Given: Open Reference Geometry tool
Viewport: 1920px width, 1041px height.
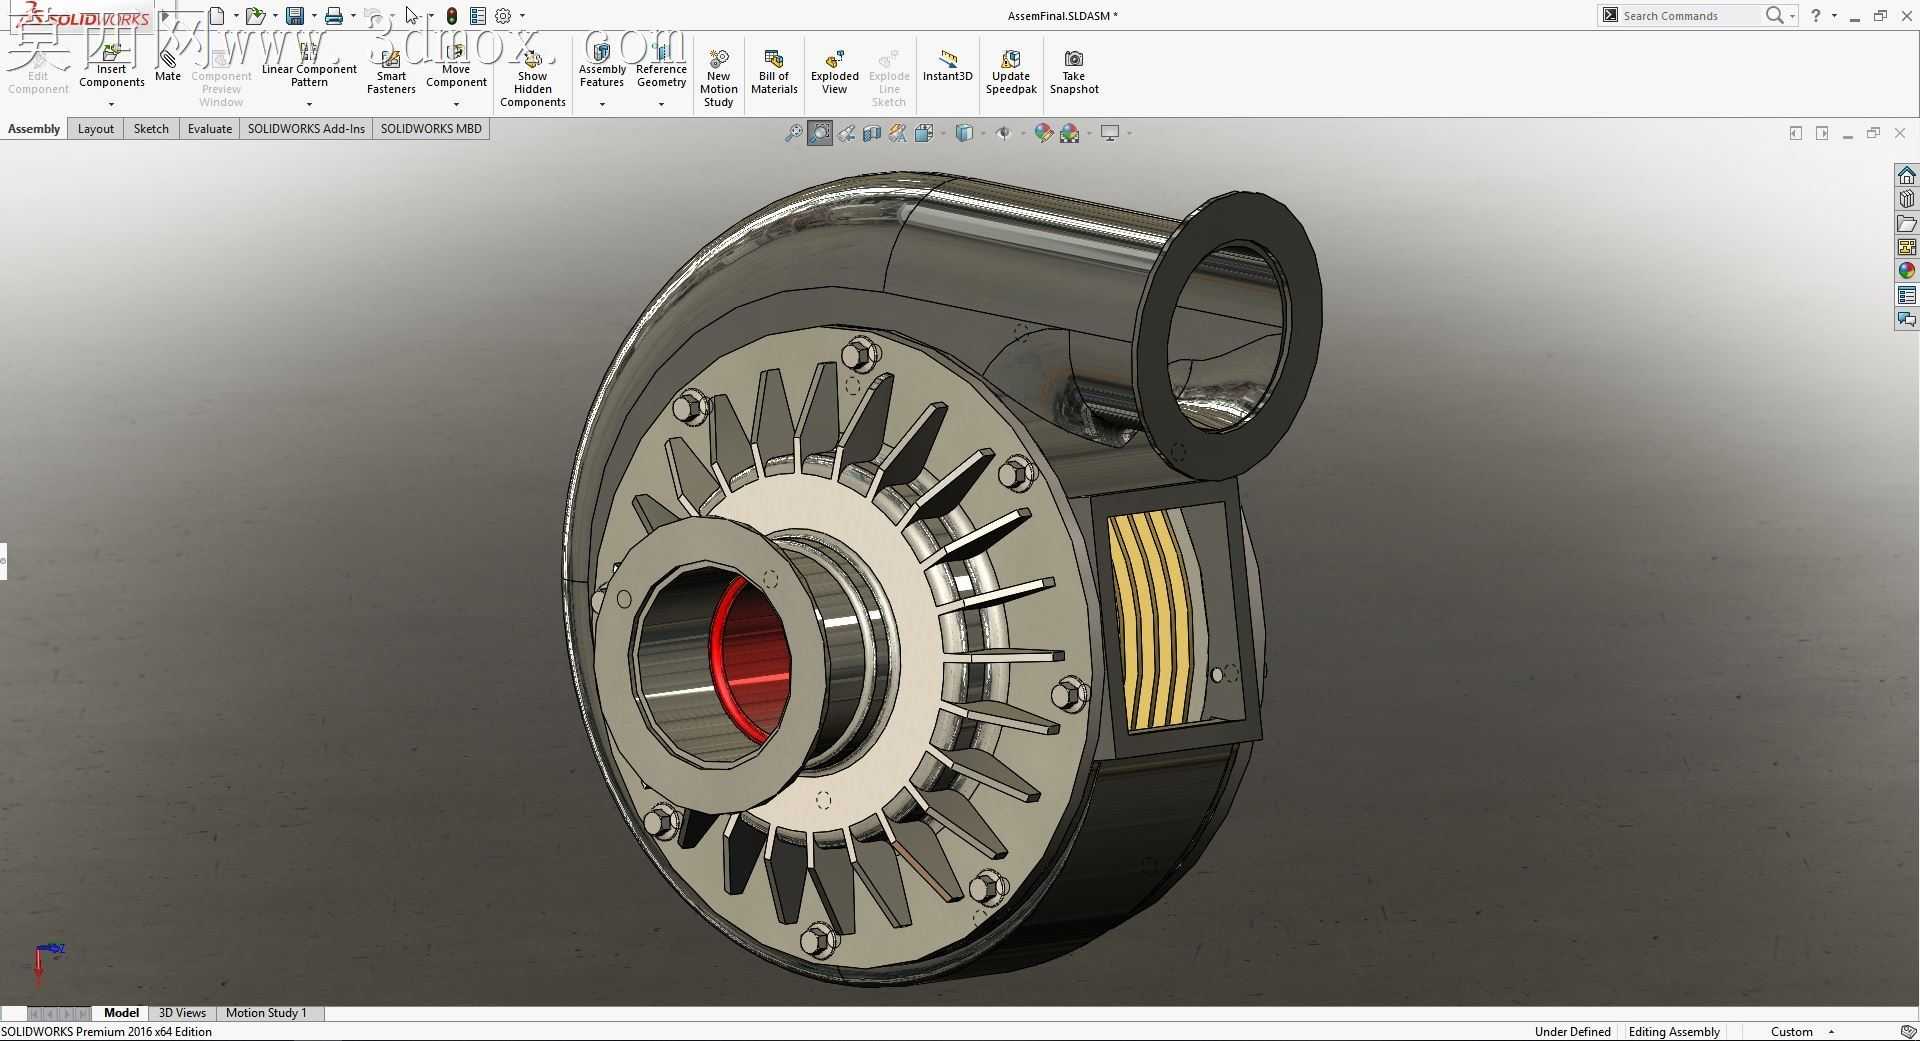Looking at the screenshot, I should [x=661, y=66].
